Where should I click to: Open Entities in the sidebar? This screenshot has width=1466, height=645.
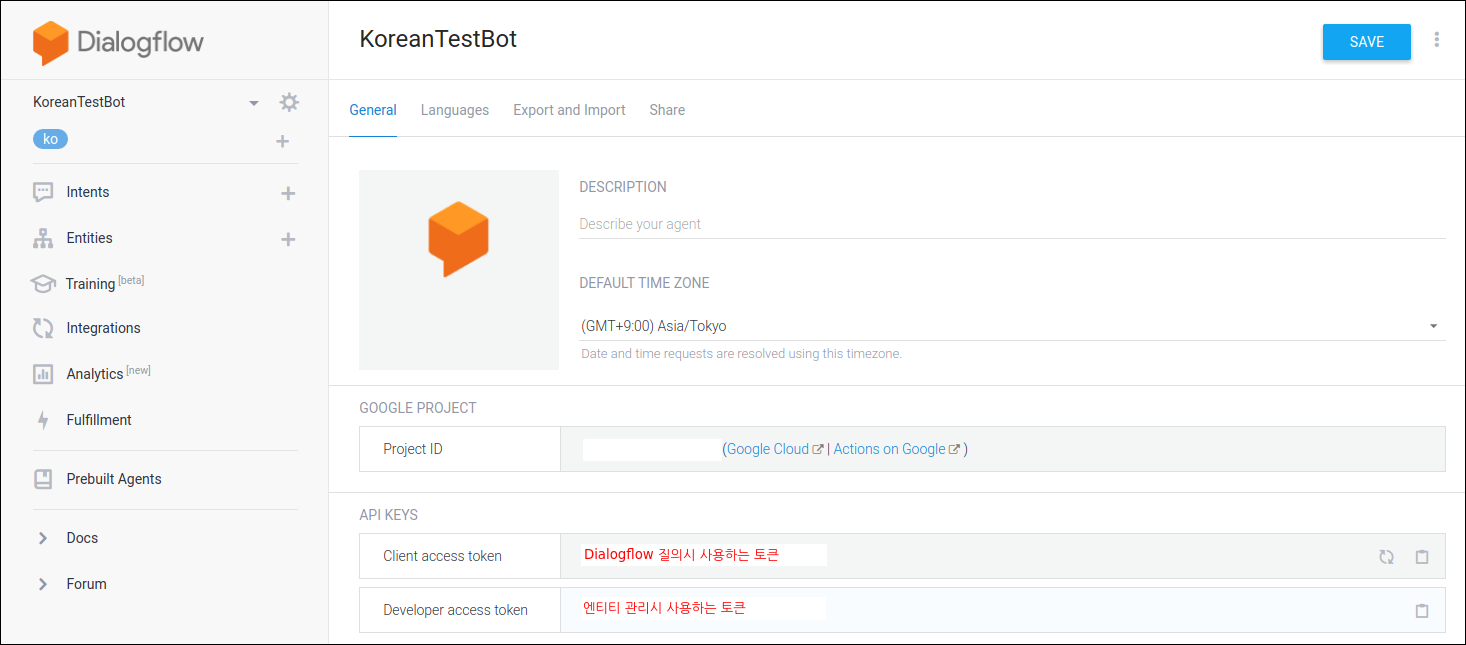coord(89,238)
